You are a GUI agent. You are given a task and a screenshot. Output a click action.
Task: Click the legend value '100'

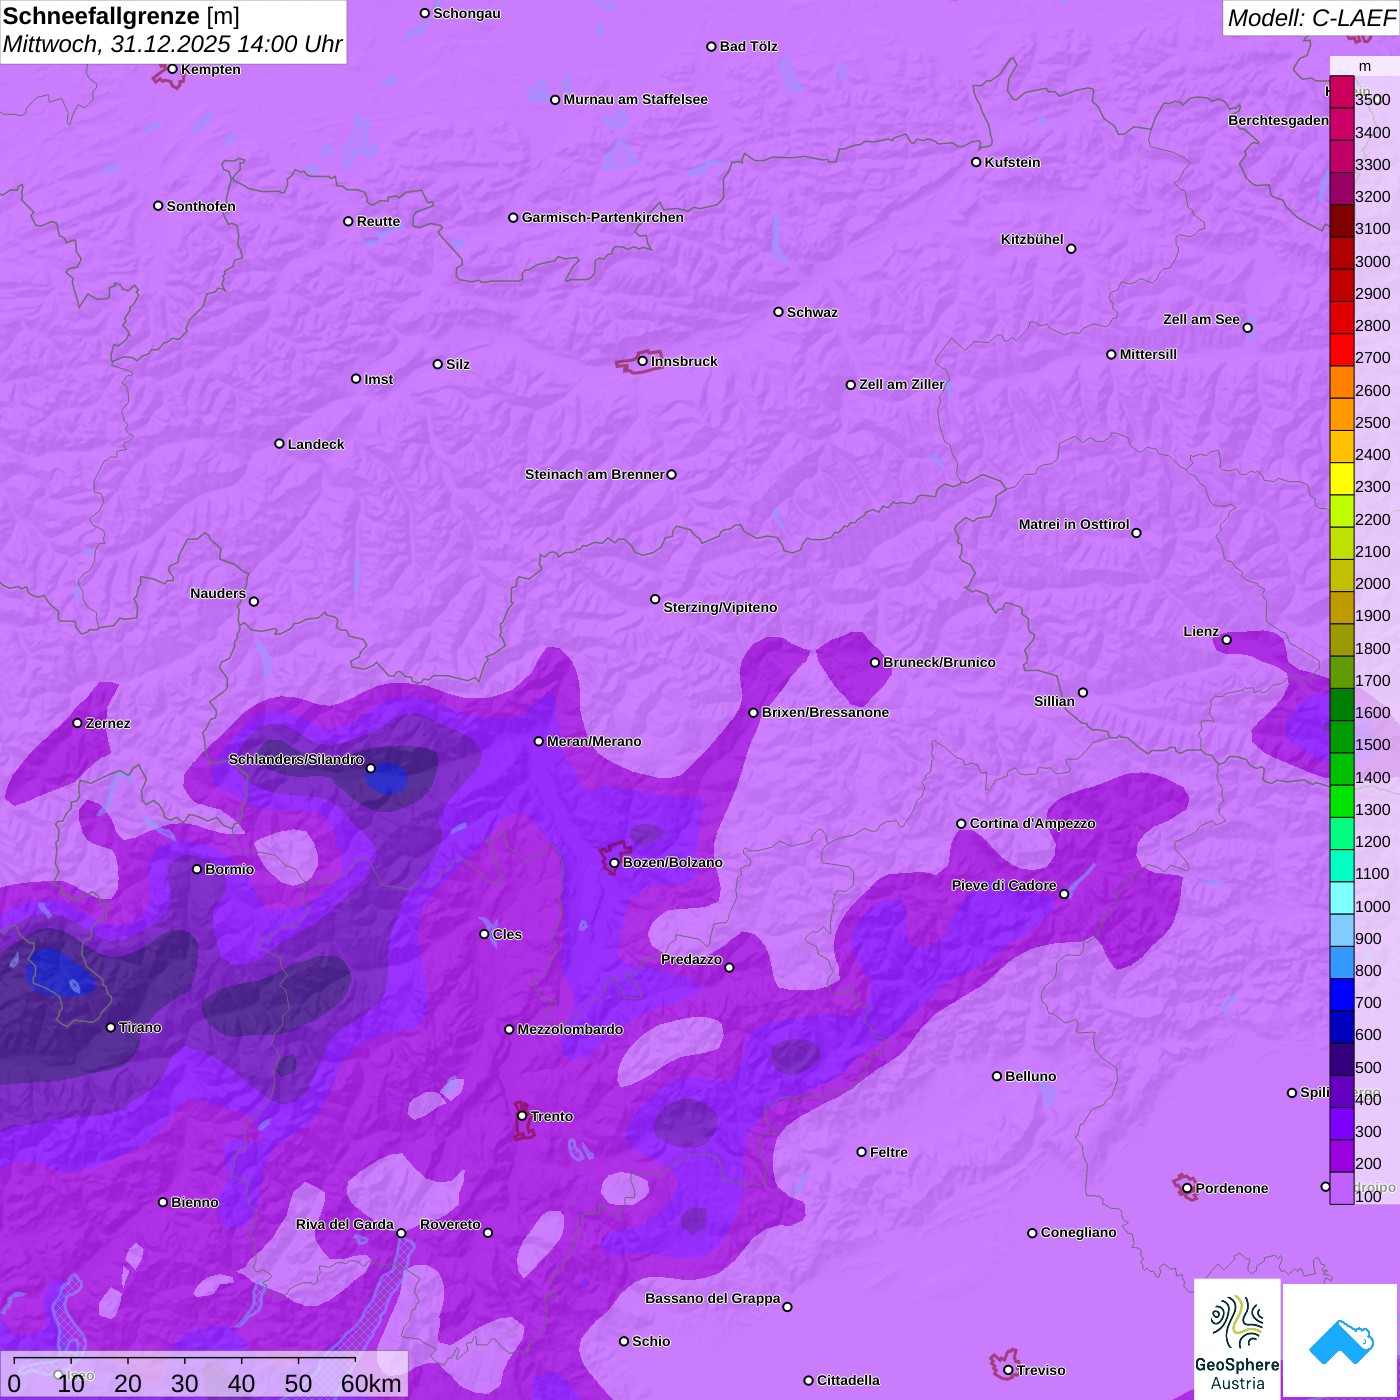pyautogui.click(x=1369, y=1196)
